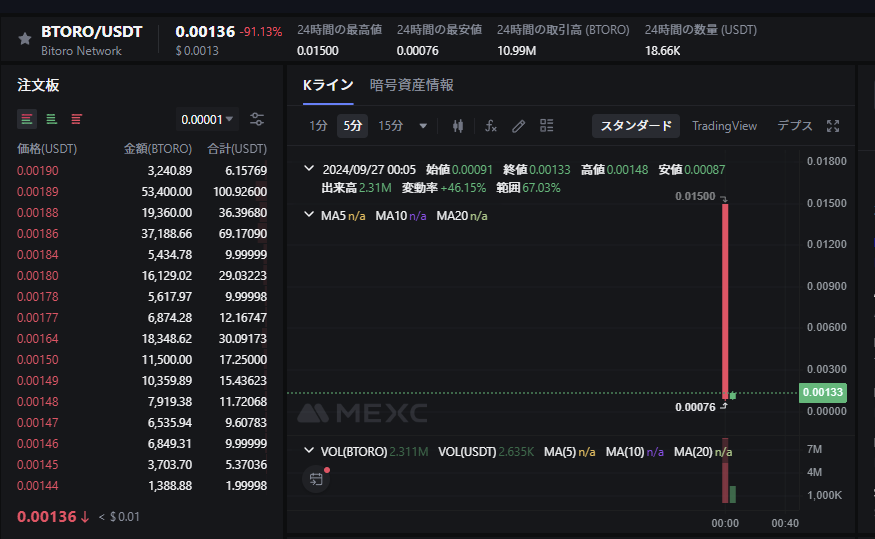Click the 24時間の最安値 0.00076 value
This screenshot has height=539, width=875.
pyautogui.click(x=417, y=51)
